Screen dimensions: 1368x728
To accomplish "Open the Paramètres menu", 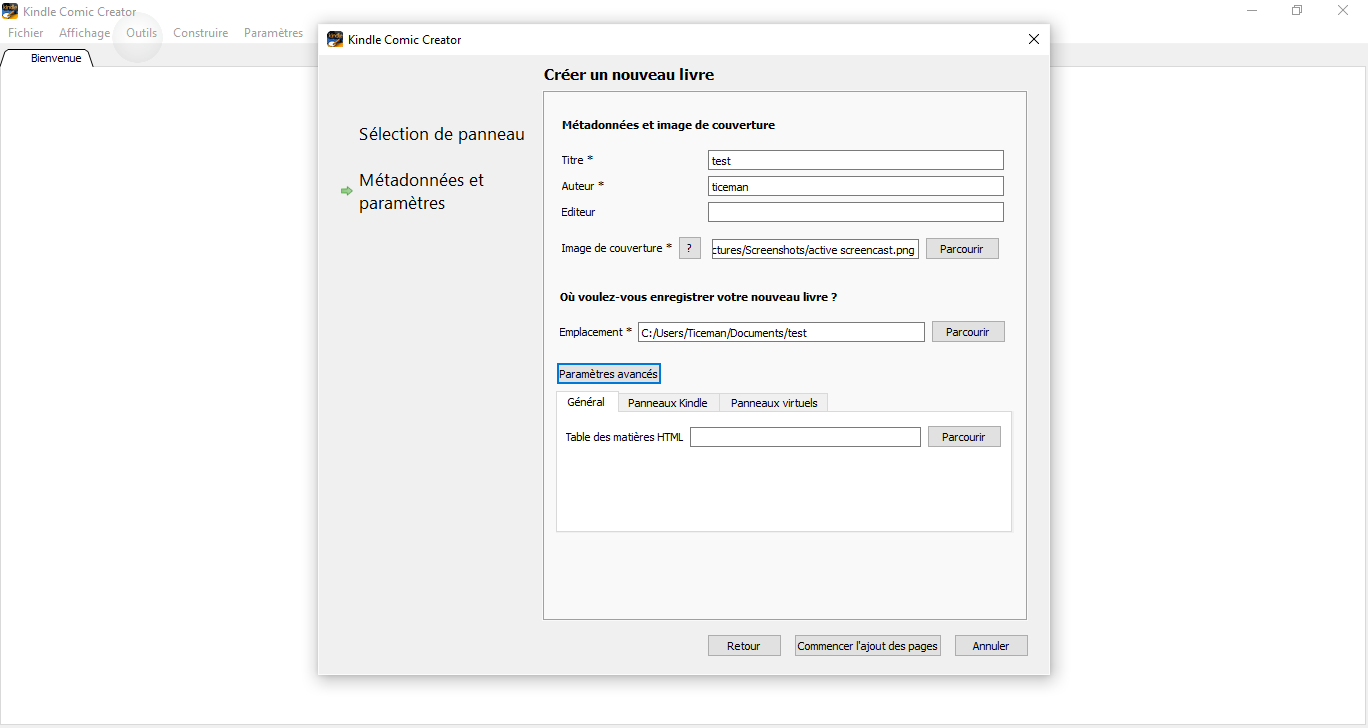I will coord(273,33).
